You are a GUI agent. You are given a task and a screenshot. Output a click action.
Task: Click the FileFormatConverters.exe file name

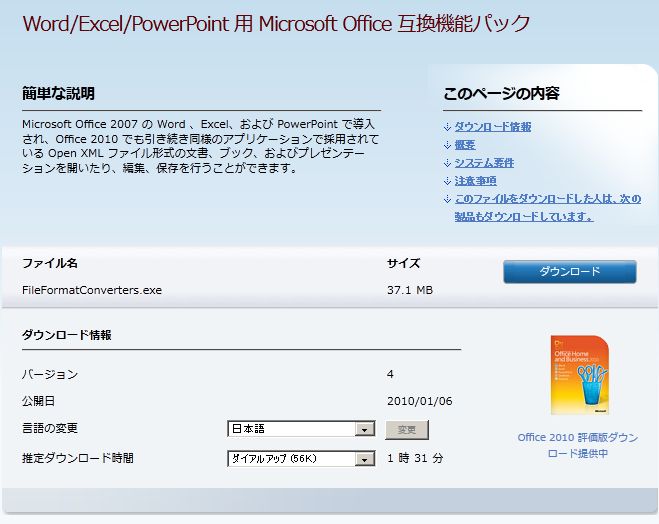pyautogui.click(x=92, y=291)
